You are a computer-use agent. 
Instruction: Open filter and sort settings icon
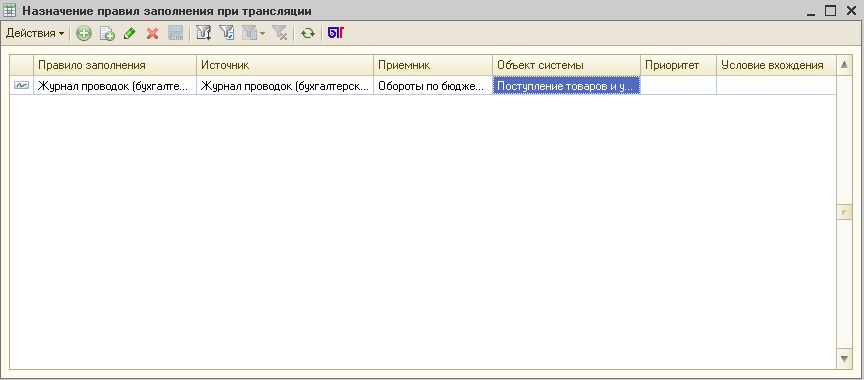[x=204, y=34]
